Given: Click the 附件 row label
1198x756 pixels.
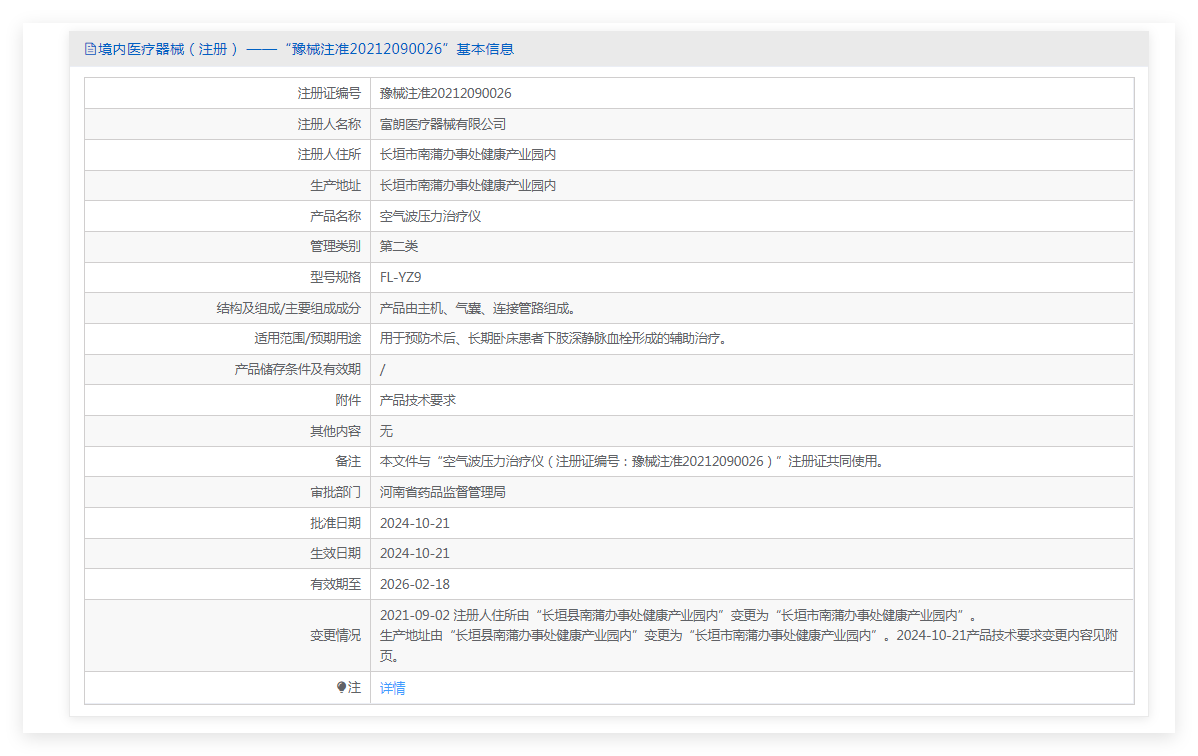Looking at the screenshot, I should click(348, 400).
